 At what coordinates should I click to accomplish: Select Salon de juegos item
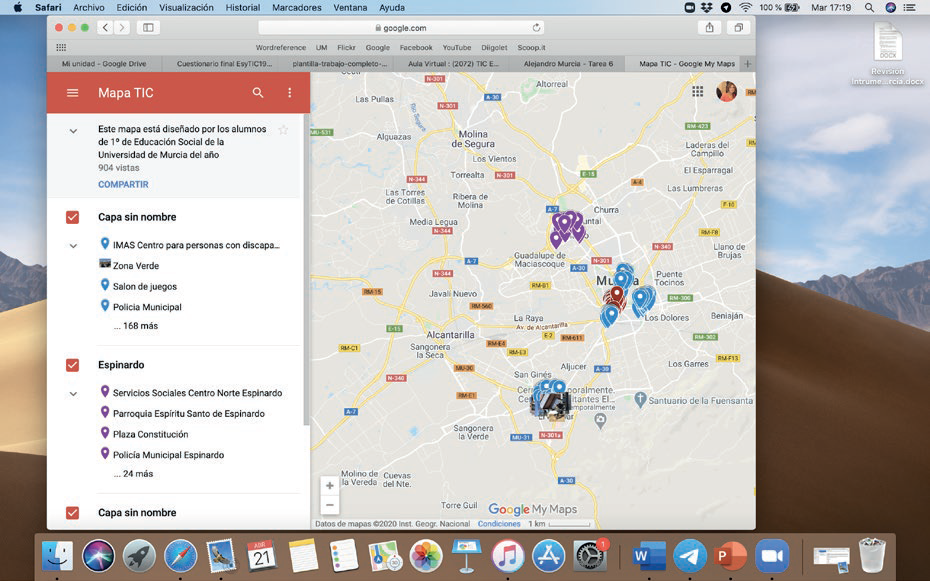(145, 286)
